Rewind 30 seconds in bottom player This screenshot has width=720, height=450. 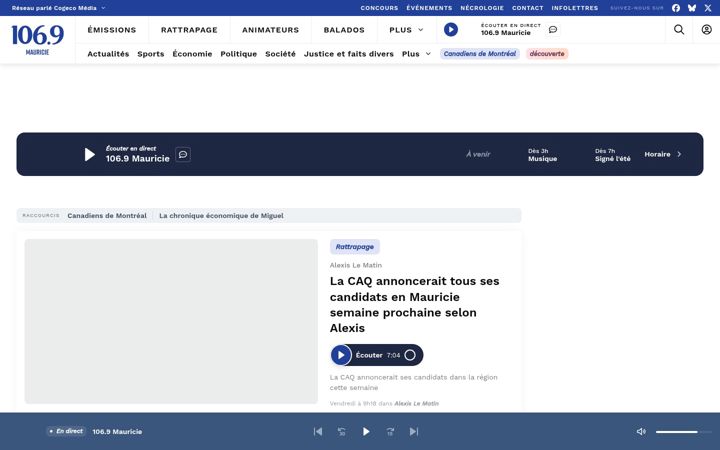tap(342, 431)
